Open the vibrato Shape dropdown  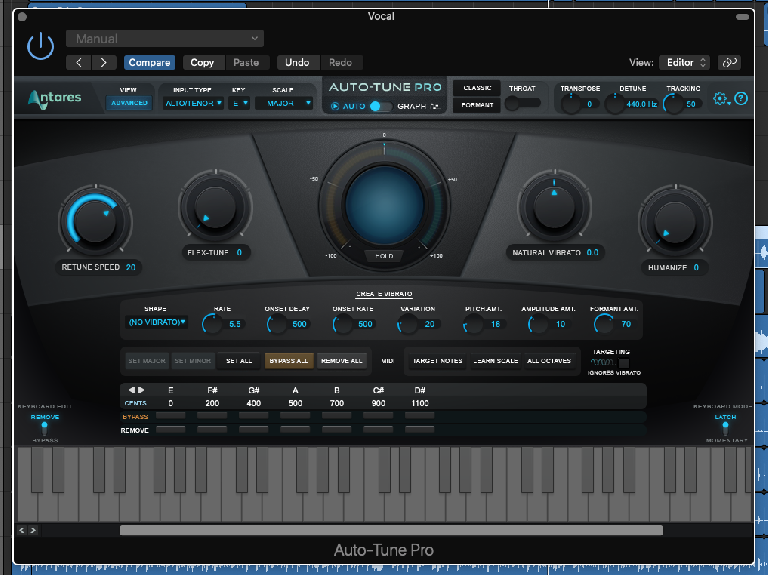pyautogui.click(x=157, y=322)
